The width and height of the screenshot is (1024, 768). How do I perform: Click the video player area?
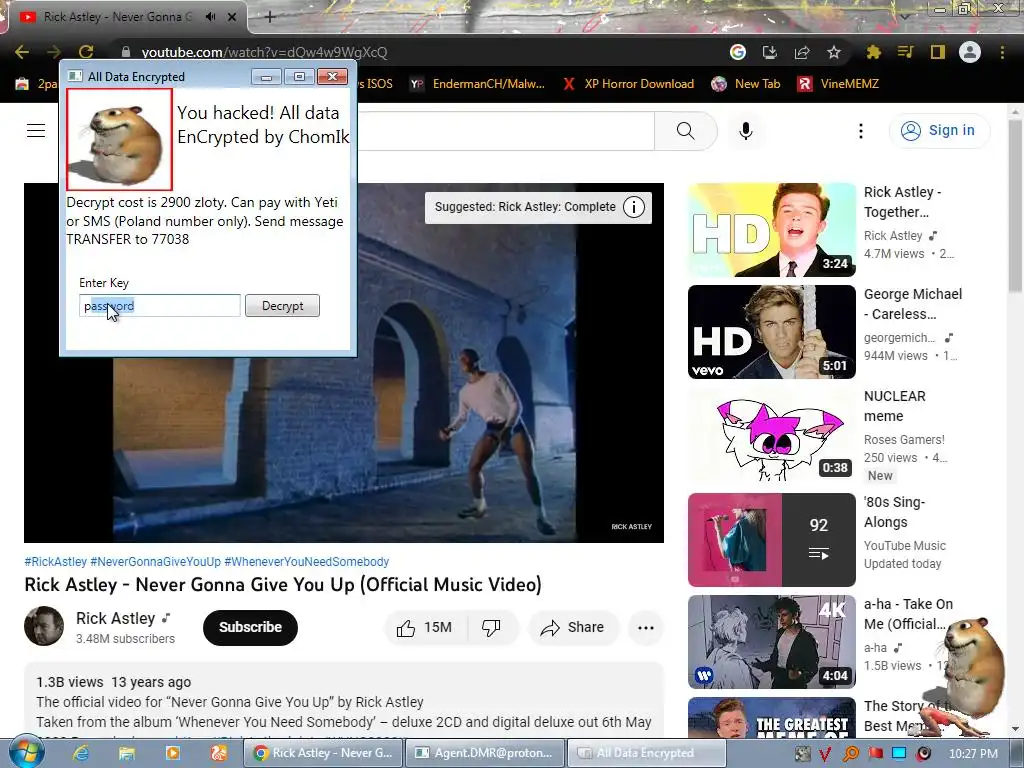point(344,363)
